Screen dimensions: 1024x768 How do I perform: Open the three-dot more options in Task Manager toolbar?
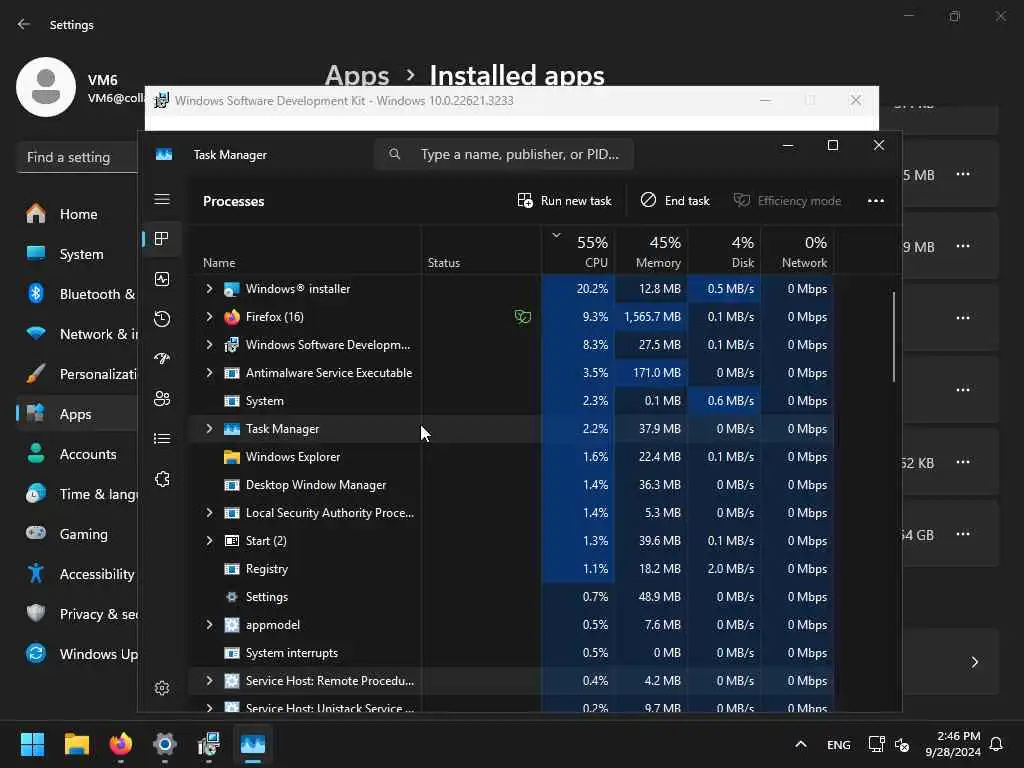tap(876, 200)
